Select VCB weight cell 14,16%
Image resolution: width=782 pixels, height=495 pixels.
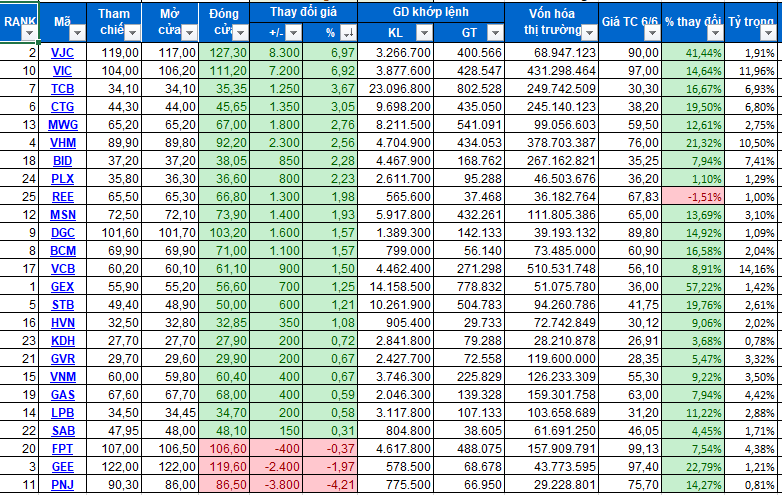753,269
